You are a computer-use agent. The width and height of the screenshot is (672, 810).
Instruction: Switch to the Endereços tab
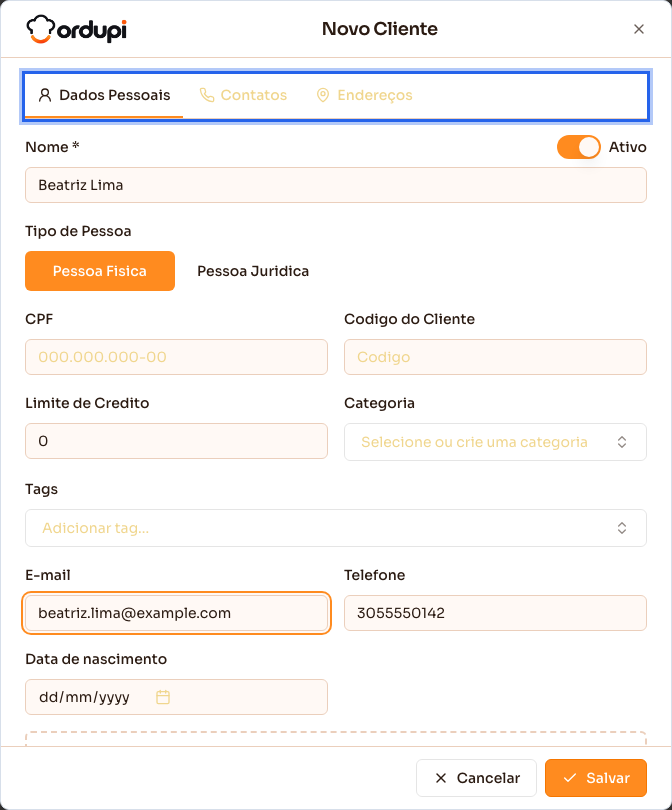pos(364,95)
